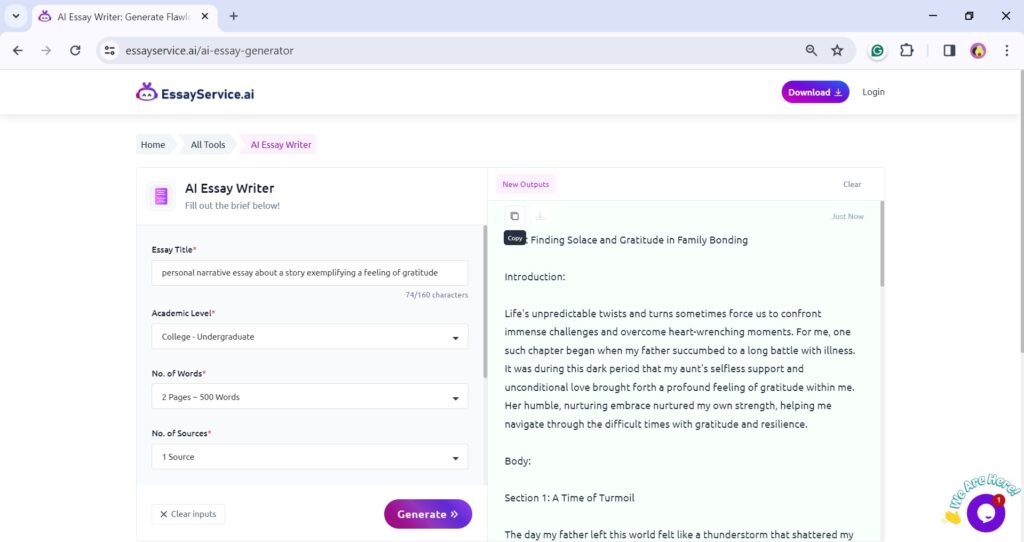Go to All Tools breadcrumb
The width and height of the screenshot is (1024, 542).
pos(208,144)
